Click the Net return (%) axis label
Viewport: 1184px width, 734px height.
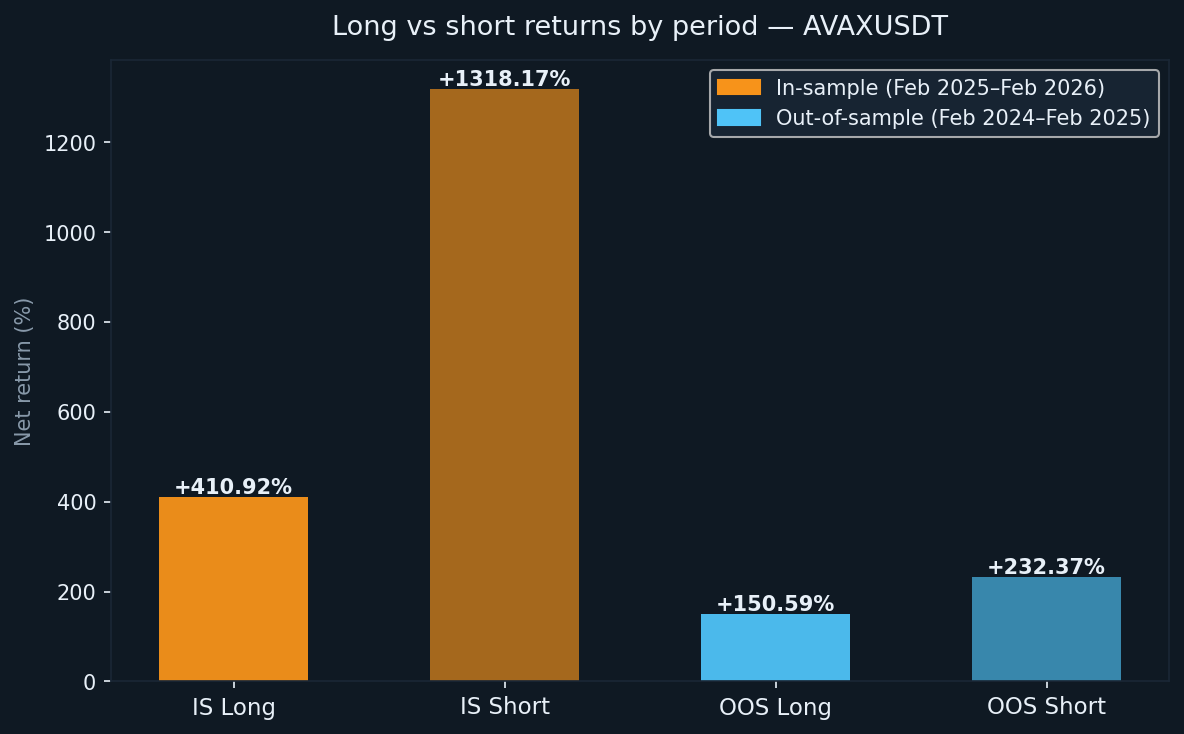click(x=24, y=371)
